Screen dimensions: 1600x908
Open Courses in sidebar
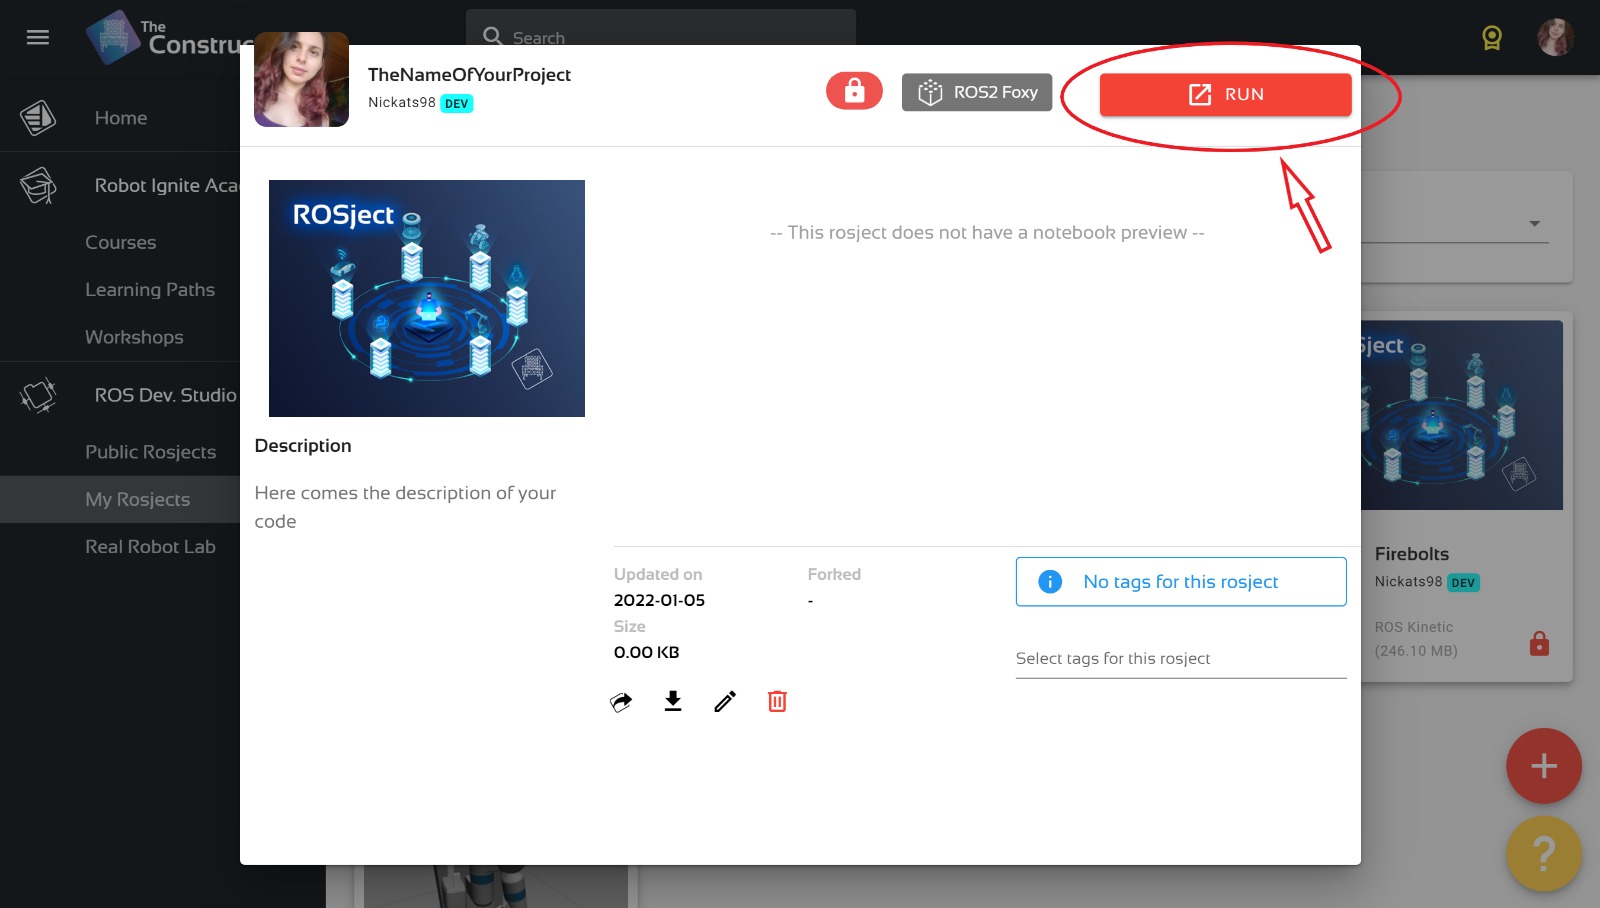tap(121, 243)
